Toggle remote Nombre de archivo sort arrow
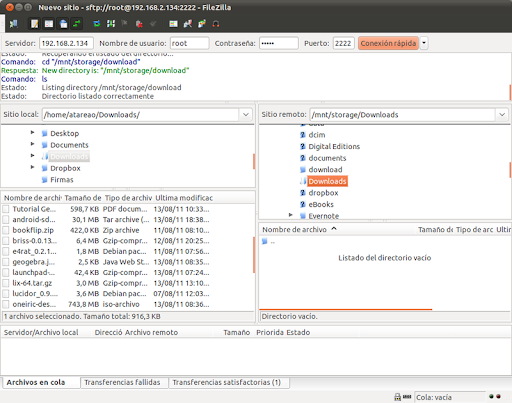This screenshot has height=403, width=512. [x=334, y=229]
